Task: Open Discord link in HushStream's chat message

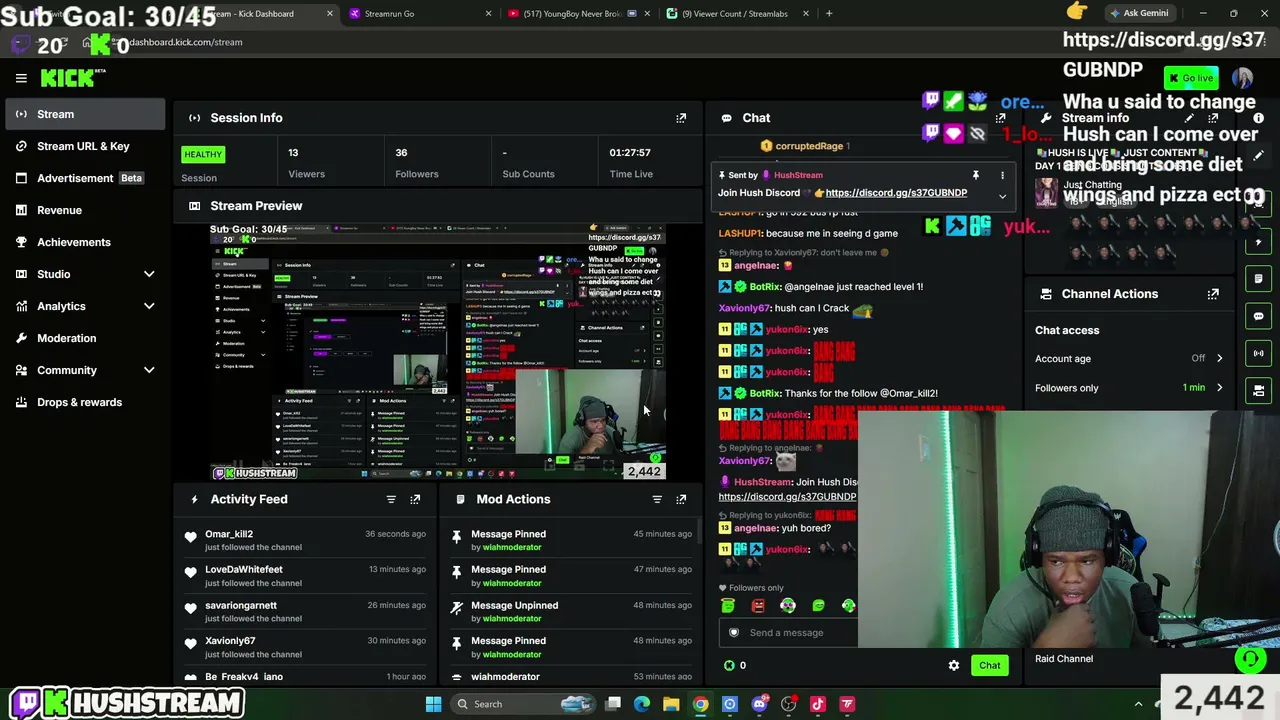Action: [x=787, y=497]
